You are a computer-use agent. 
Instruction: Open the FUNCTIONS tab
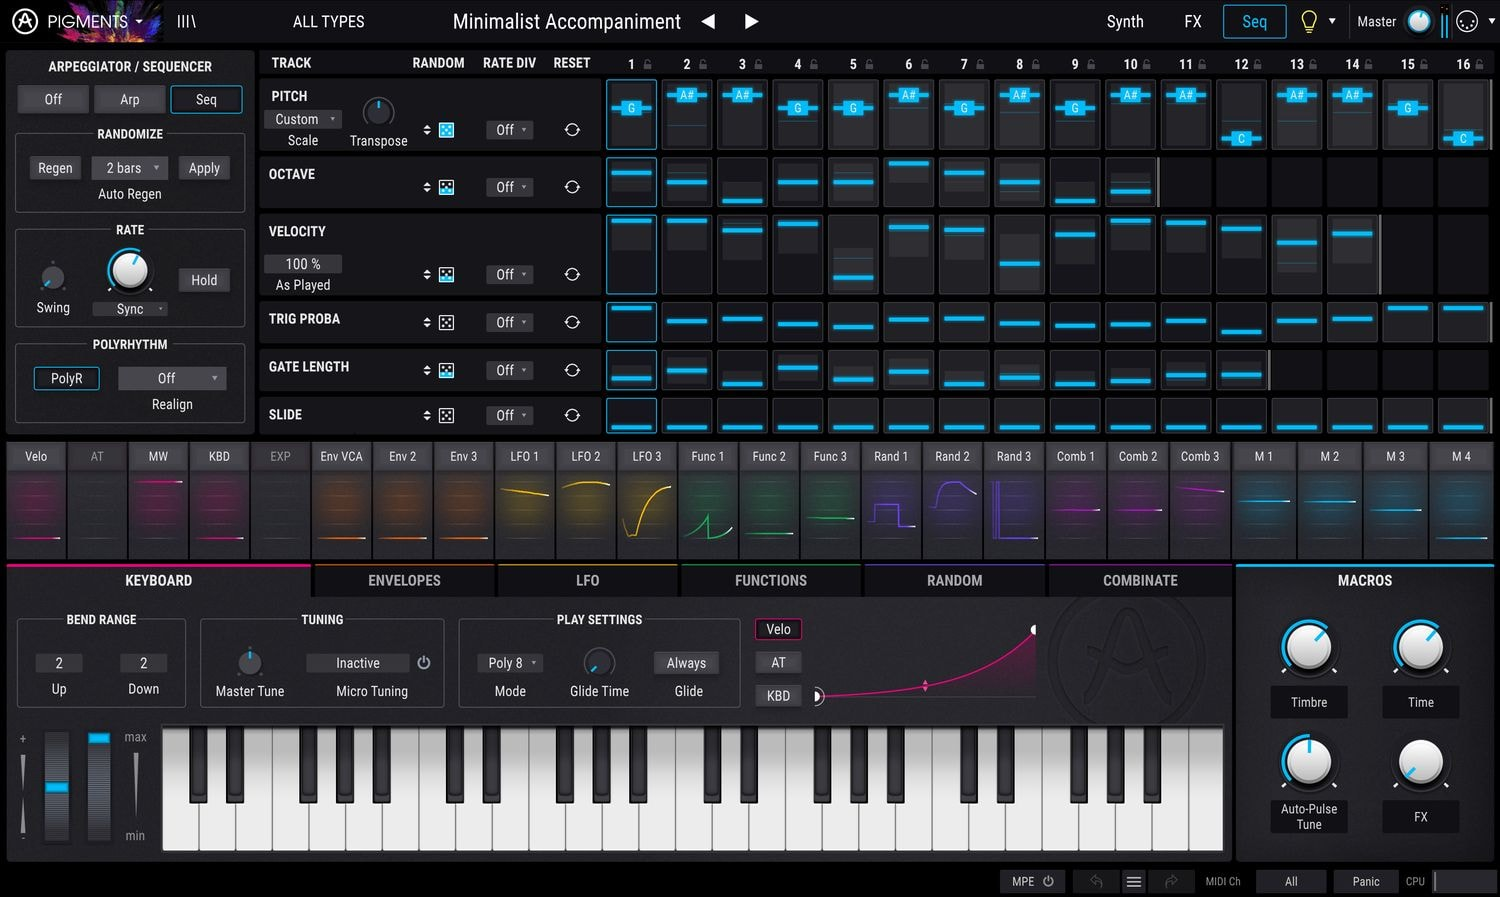tap(771, 580)
